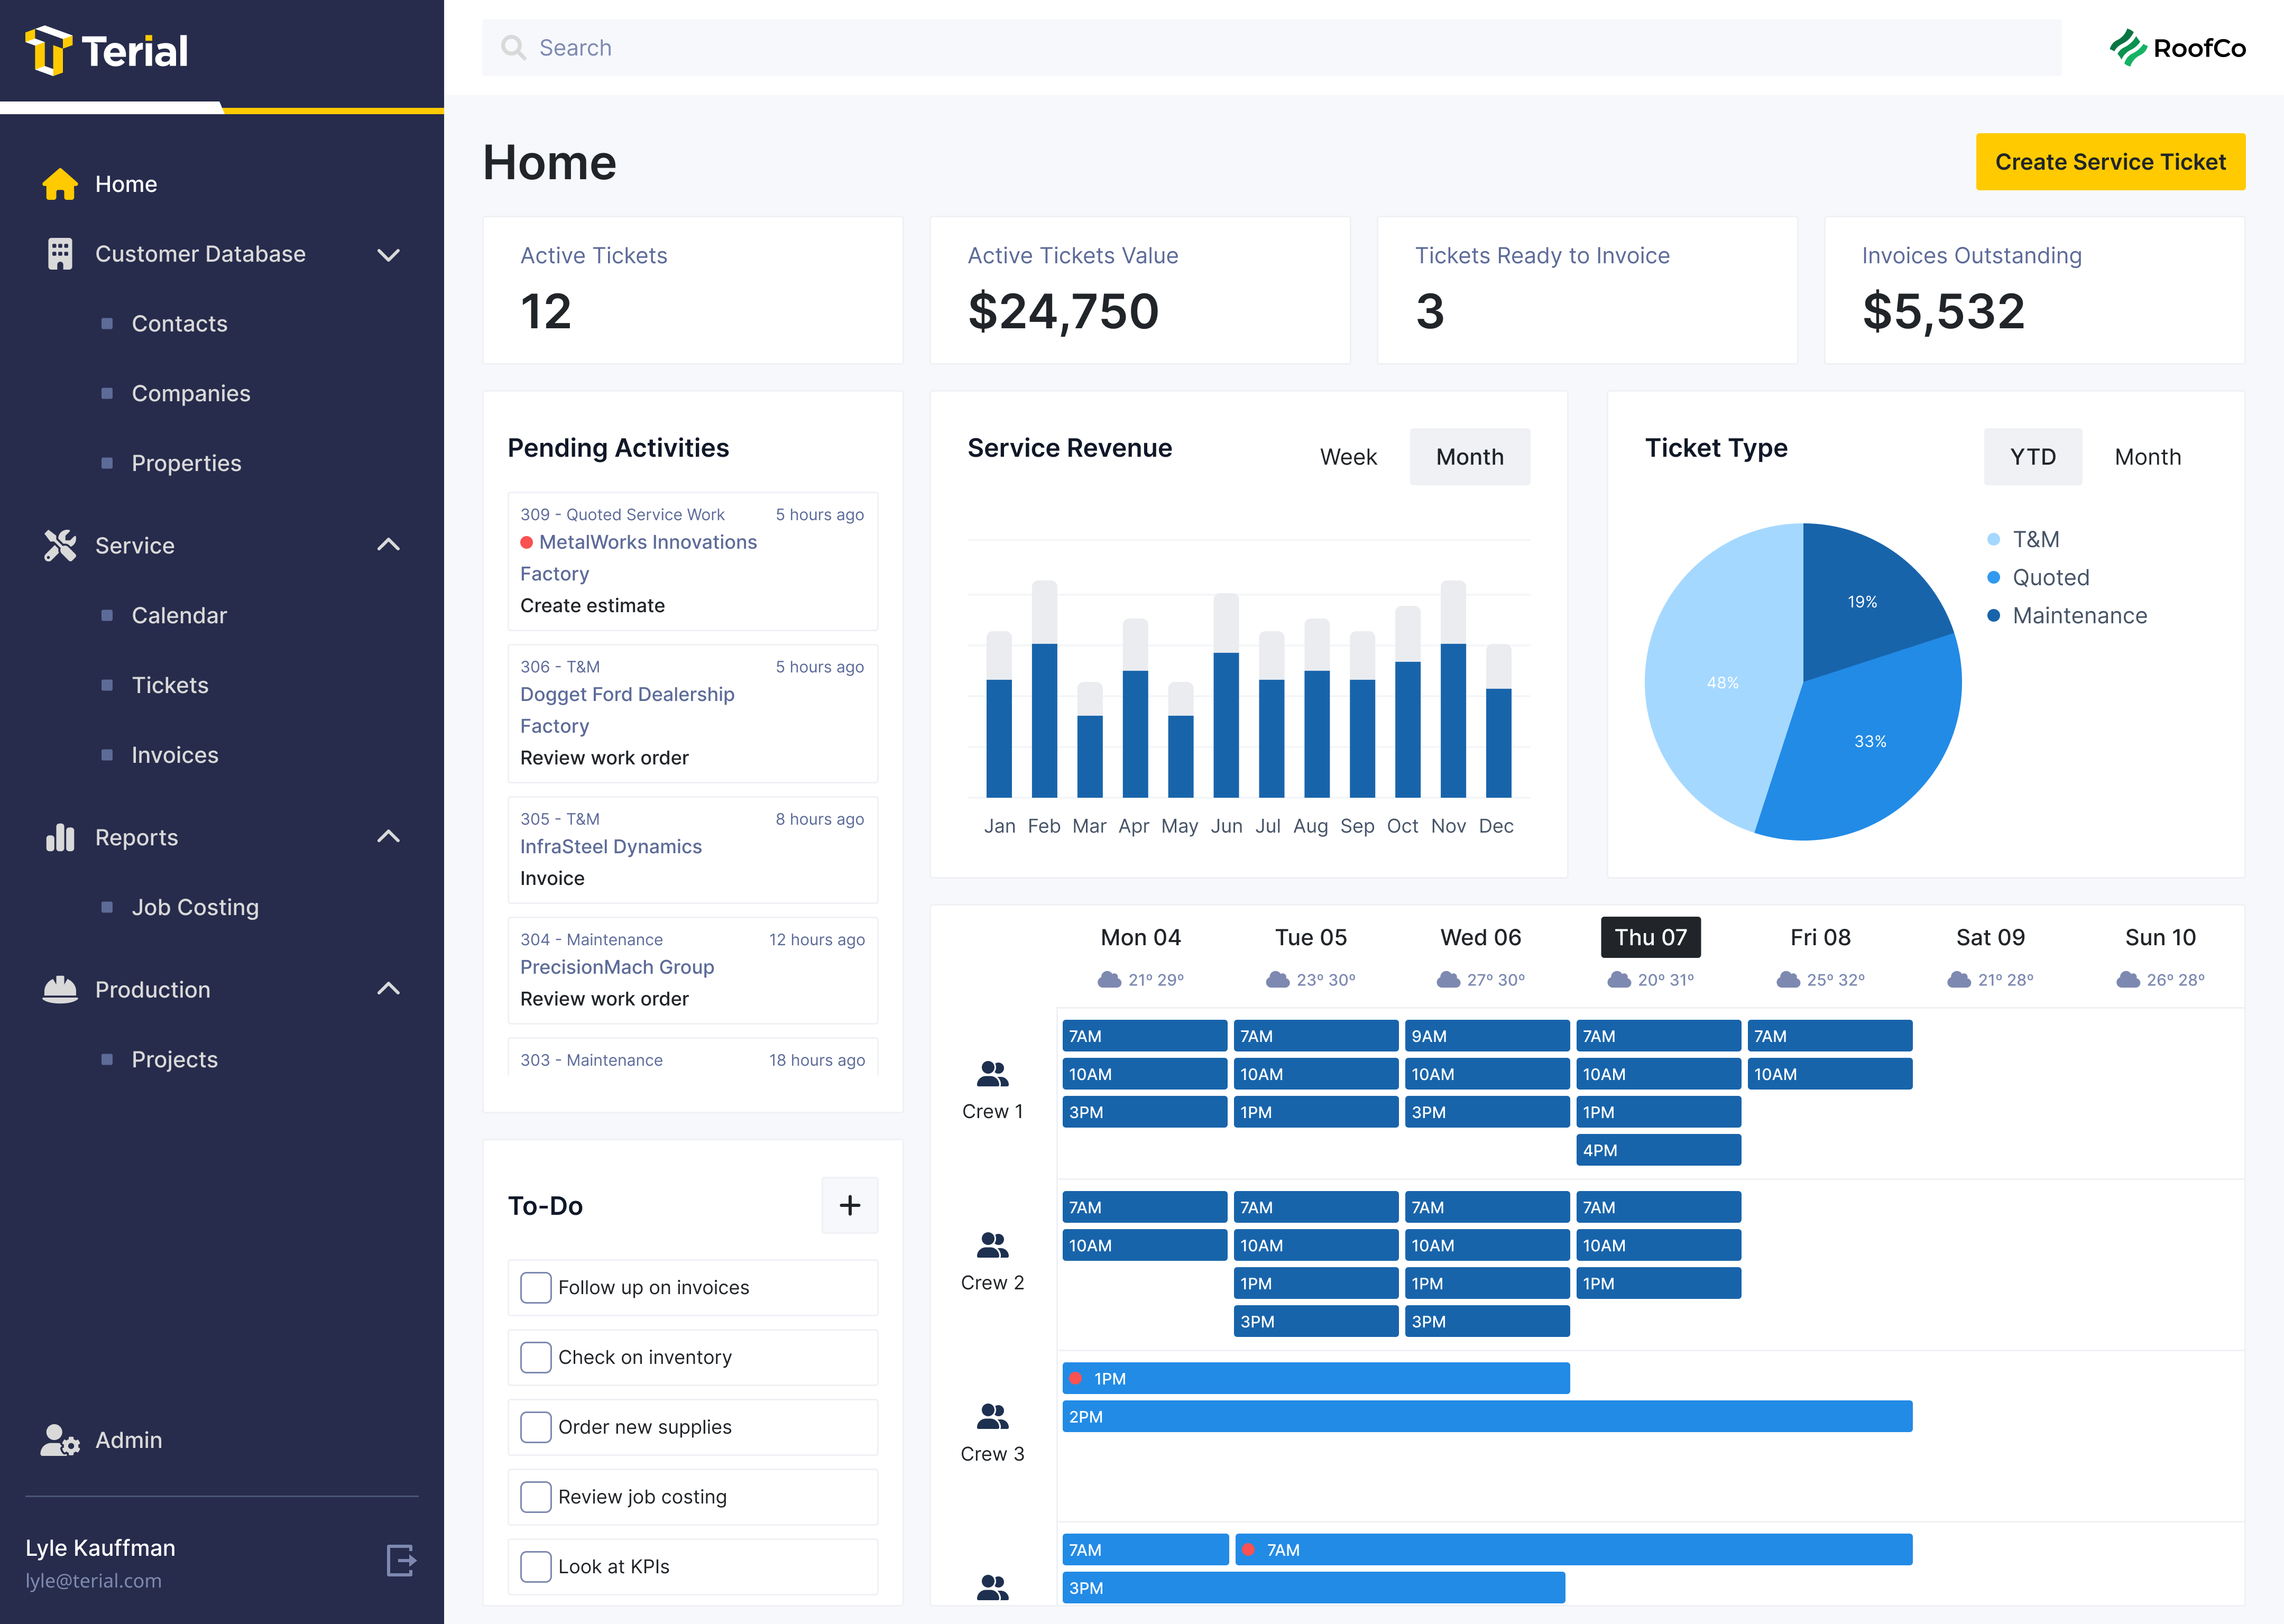Check the Follow up on invoices box
The image size is (2284, 1624).
click(536, 1287)
